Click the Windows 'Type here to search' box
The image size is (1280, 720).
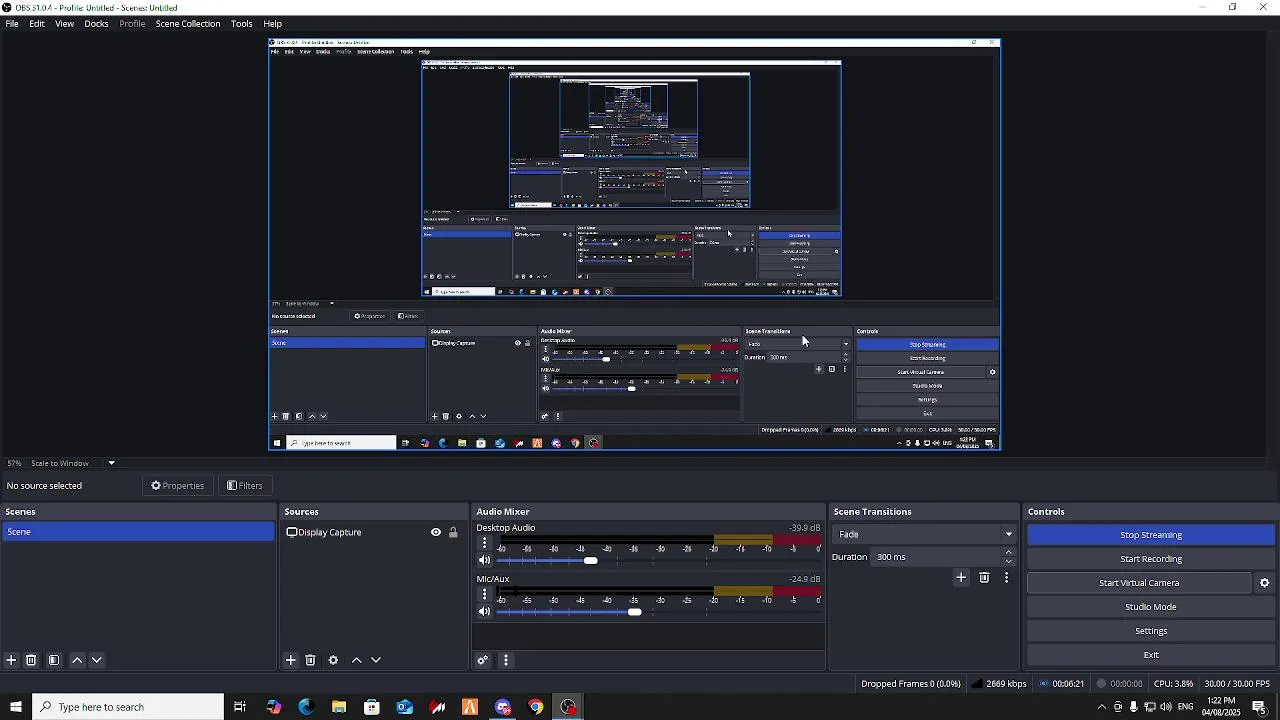point(128,707)
